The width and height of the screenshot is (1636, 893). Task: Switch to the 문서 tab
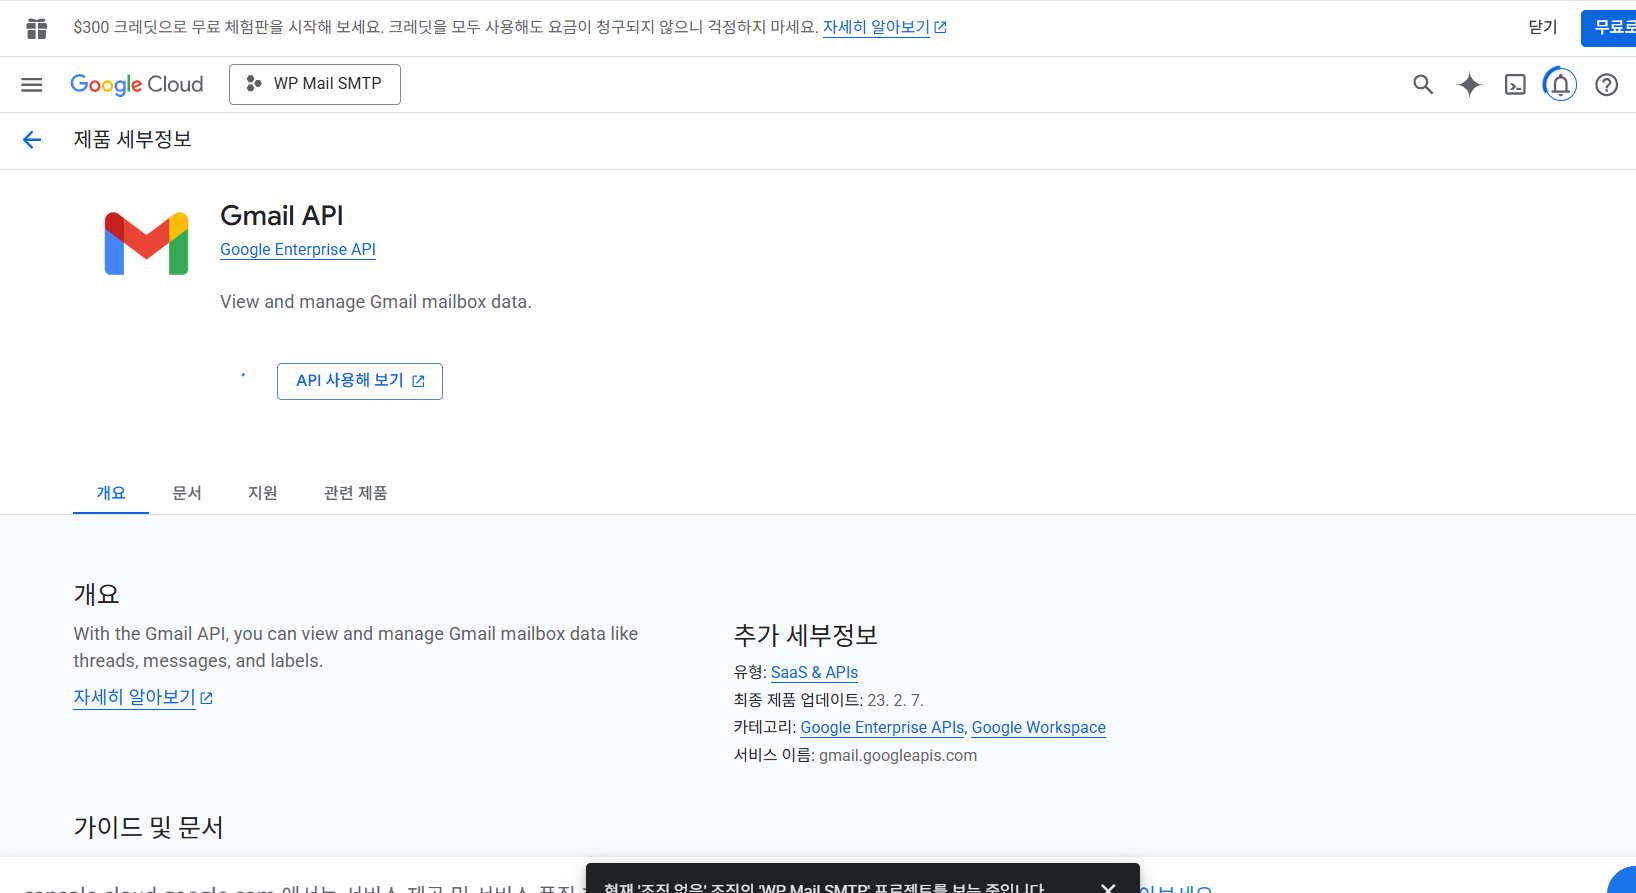click(x=187, y=493)
